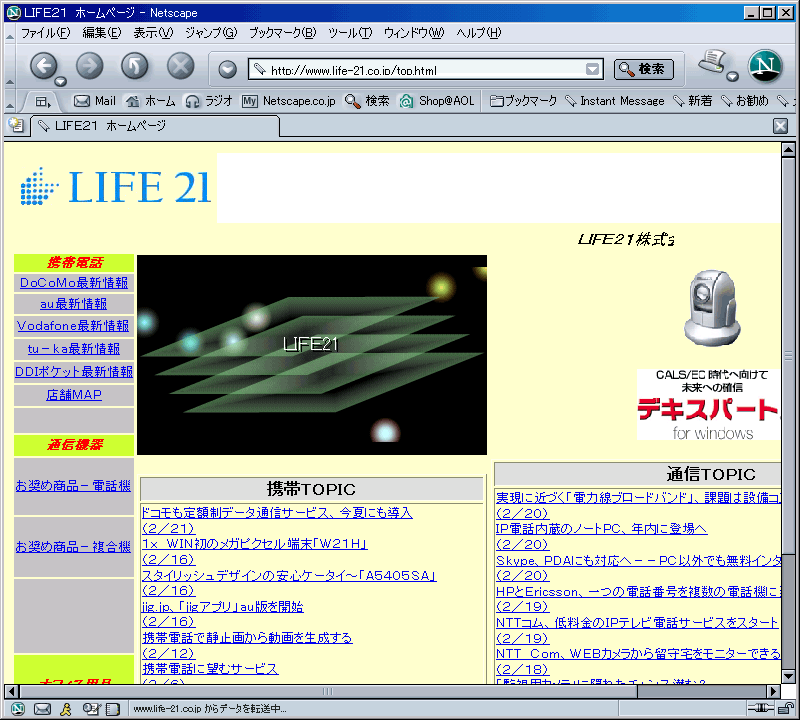
Task: Close the current tab with the X button
Action: point(780,126)
